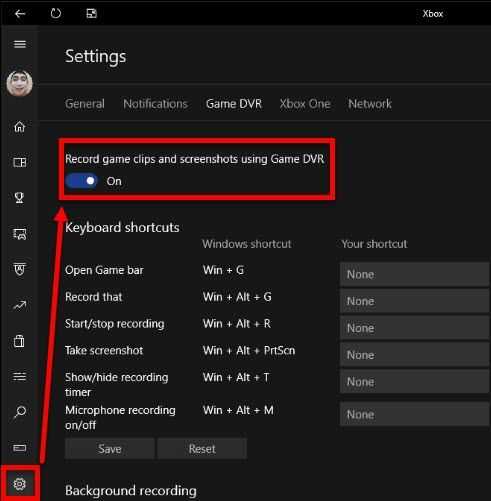
Task: Open My games icon in sidebar
Action: pyautogui.click(x=20, y=162)
